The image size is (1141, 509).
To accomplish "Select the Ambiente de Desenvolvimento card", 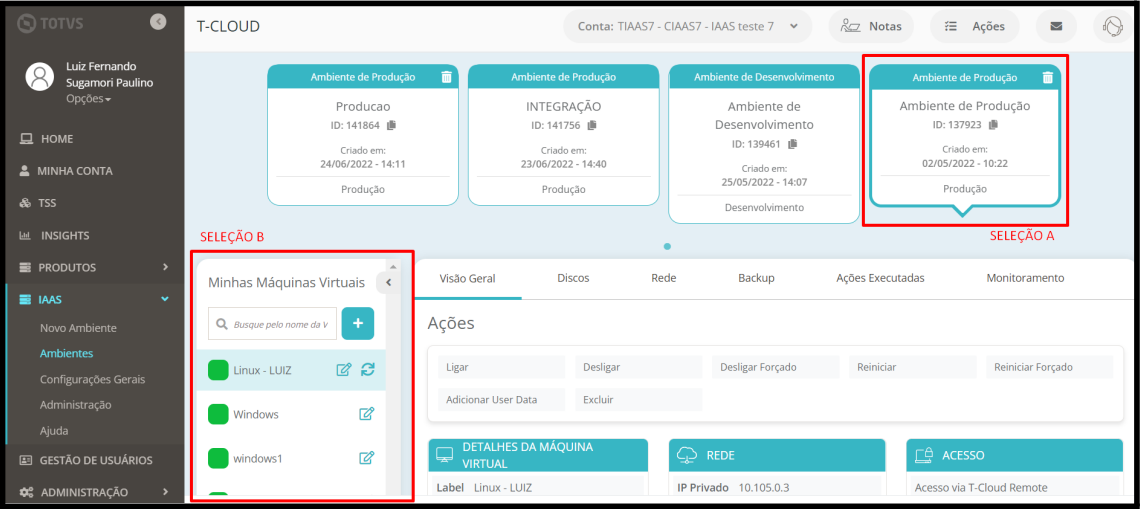I will pos(764,144).
